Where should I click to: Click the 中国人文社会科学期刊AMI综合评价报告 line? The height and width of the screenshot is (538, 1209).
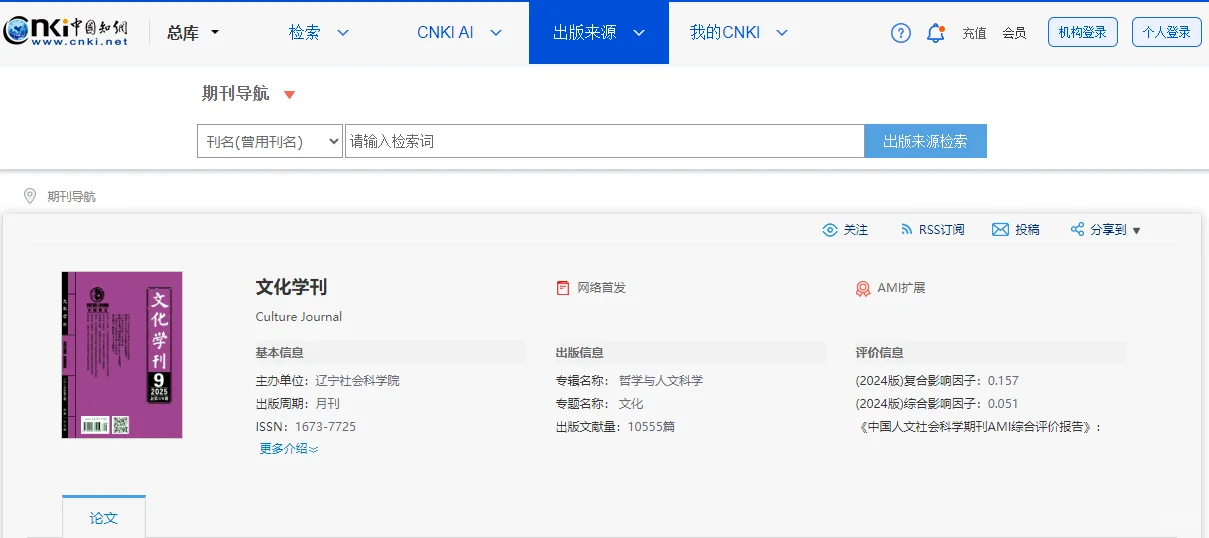tap(979, 427)
